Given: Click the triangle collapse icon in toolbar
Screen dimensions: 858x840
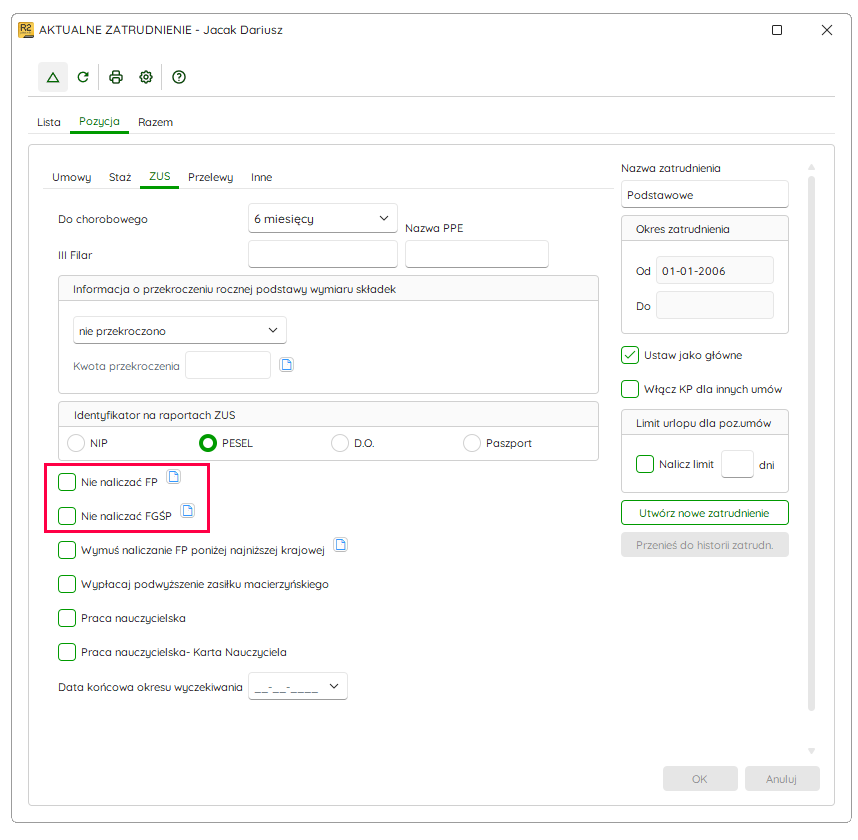Looking at the screenshot, I should (x=53, y=77).
